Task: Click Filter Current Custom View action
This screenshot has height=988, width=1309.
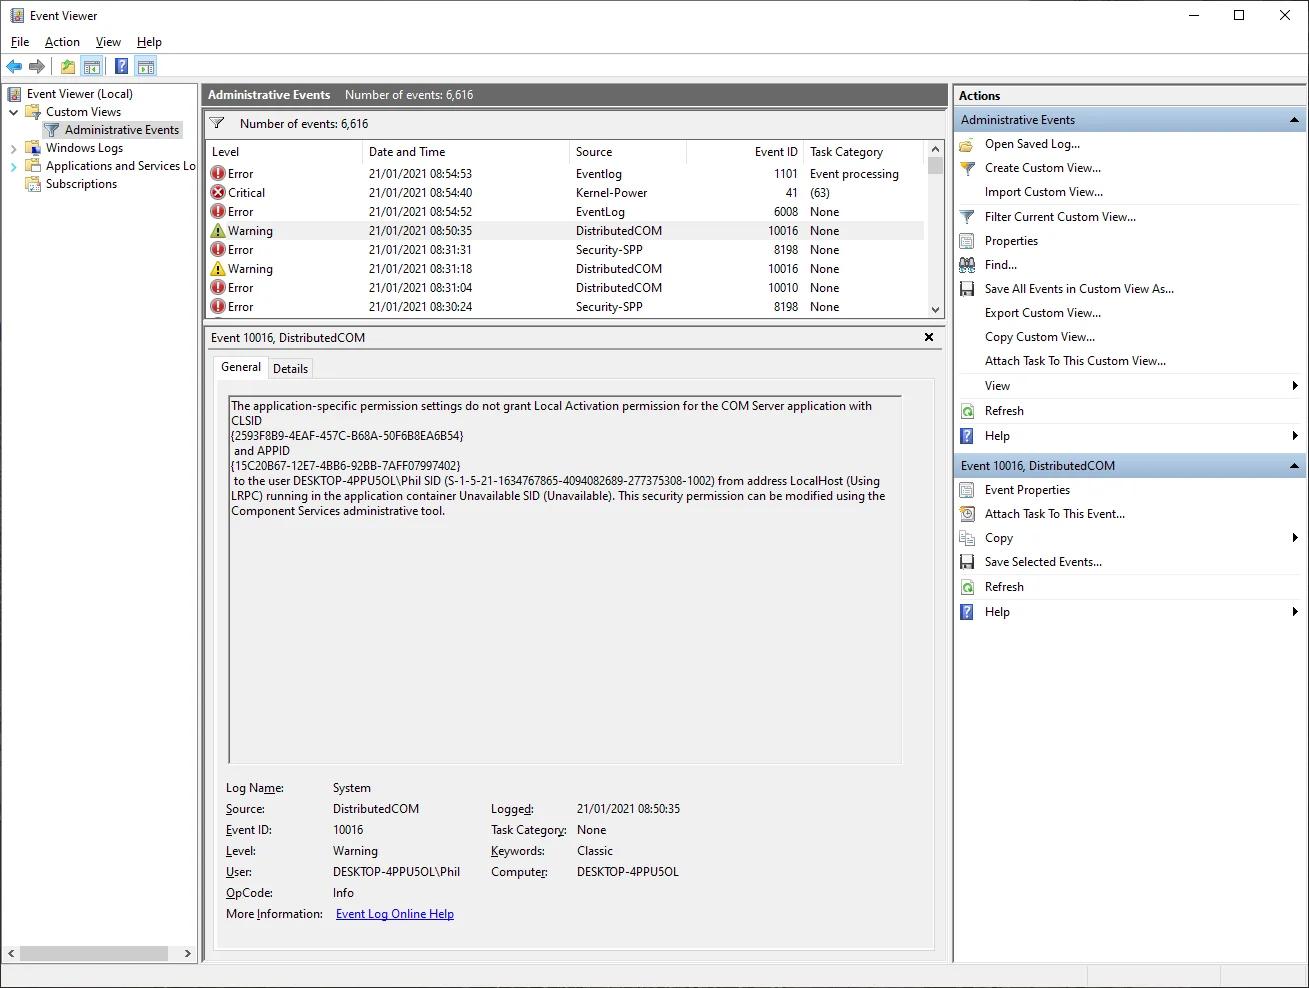Action: (1060, 217)
